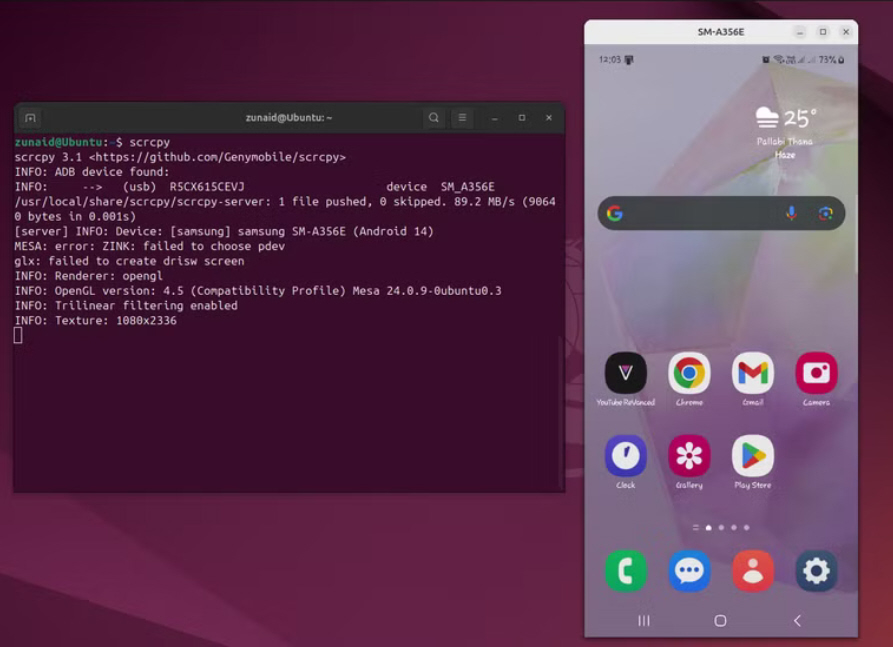Open the Phone dialer in dock
The height and width of the screenshot is (647, 893).
click(625, 571)
